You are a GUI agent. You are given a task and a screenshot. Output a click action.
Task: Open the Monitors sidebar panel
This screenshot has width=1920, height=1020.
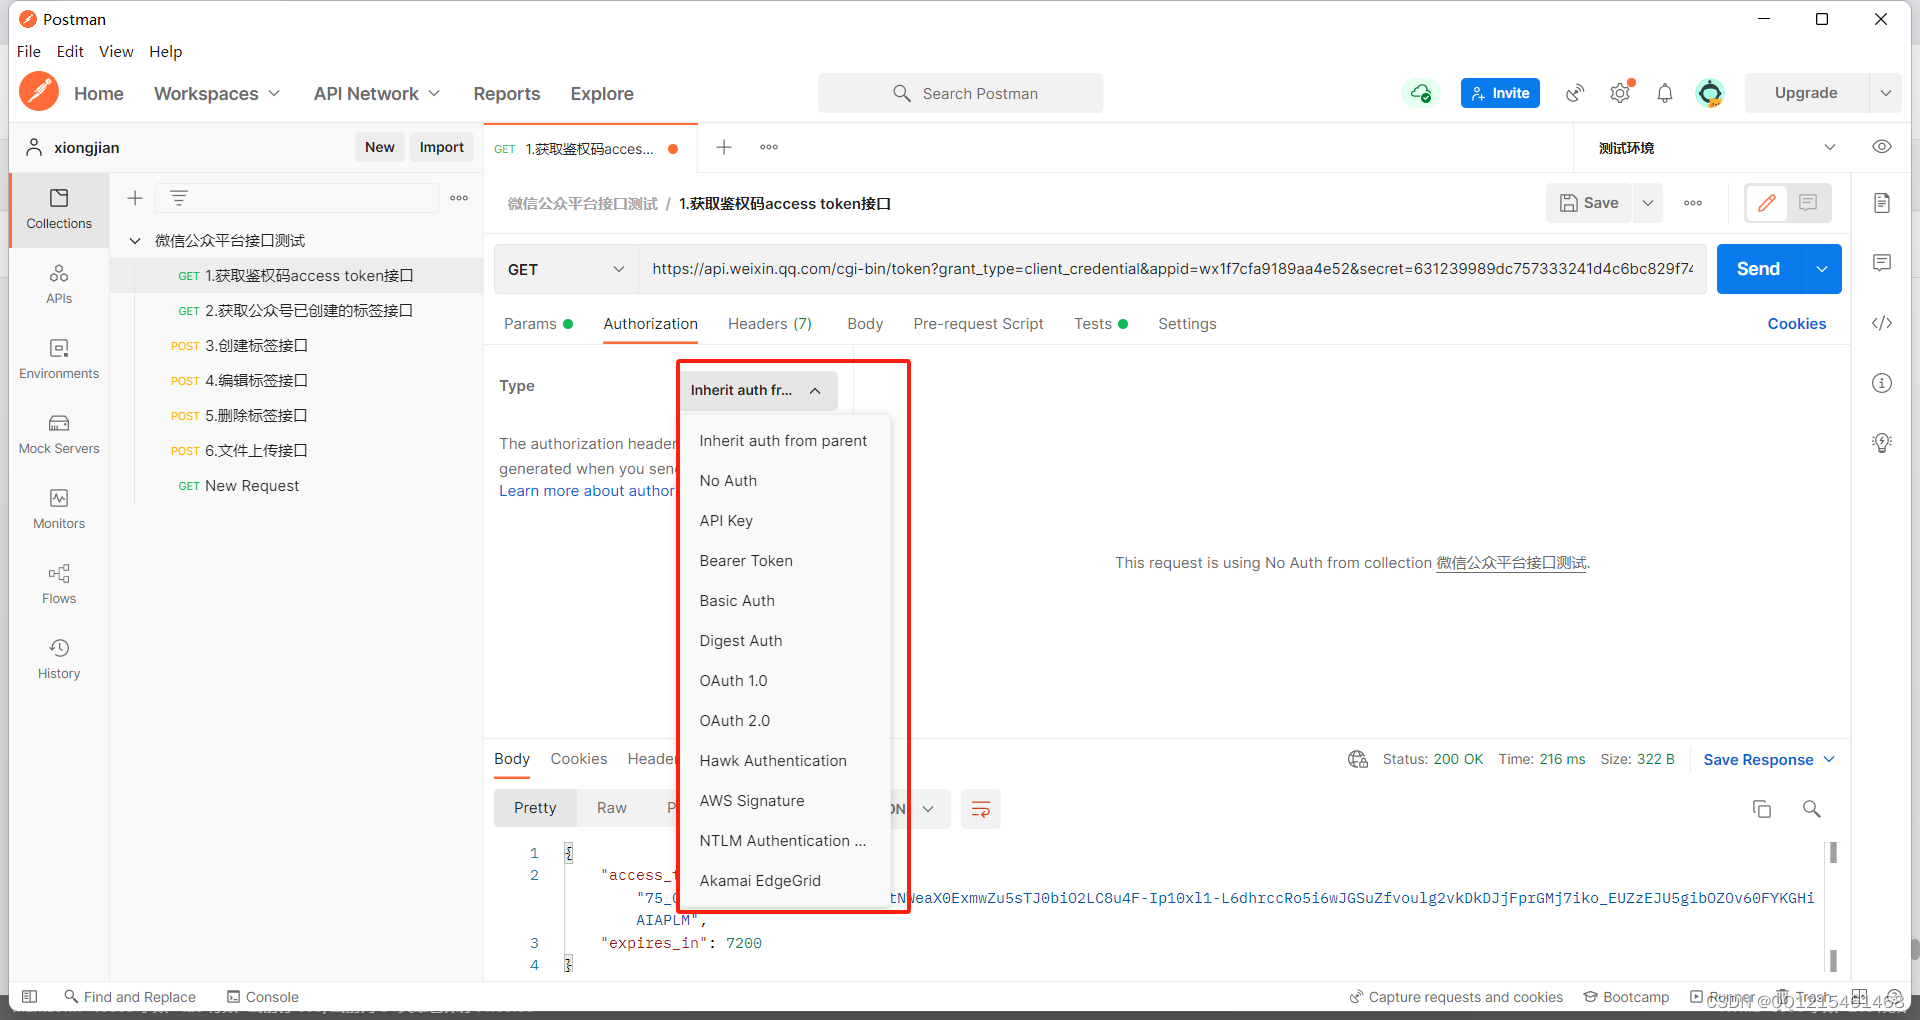(59, 509)
